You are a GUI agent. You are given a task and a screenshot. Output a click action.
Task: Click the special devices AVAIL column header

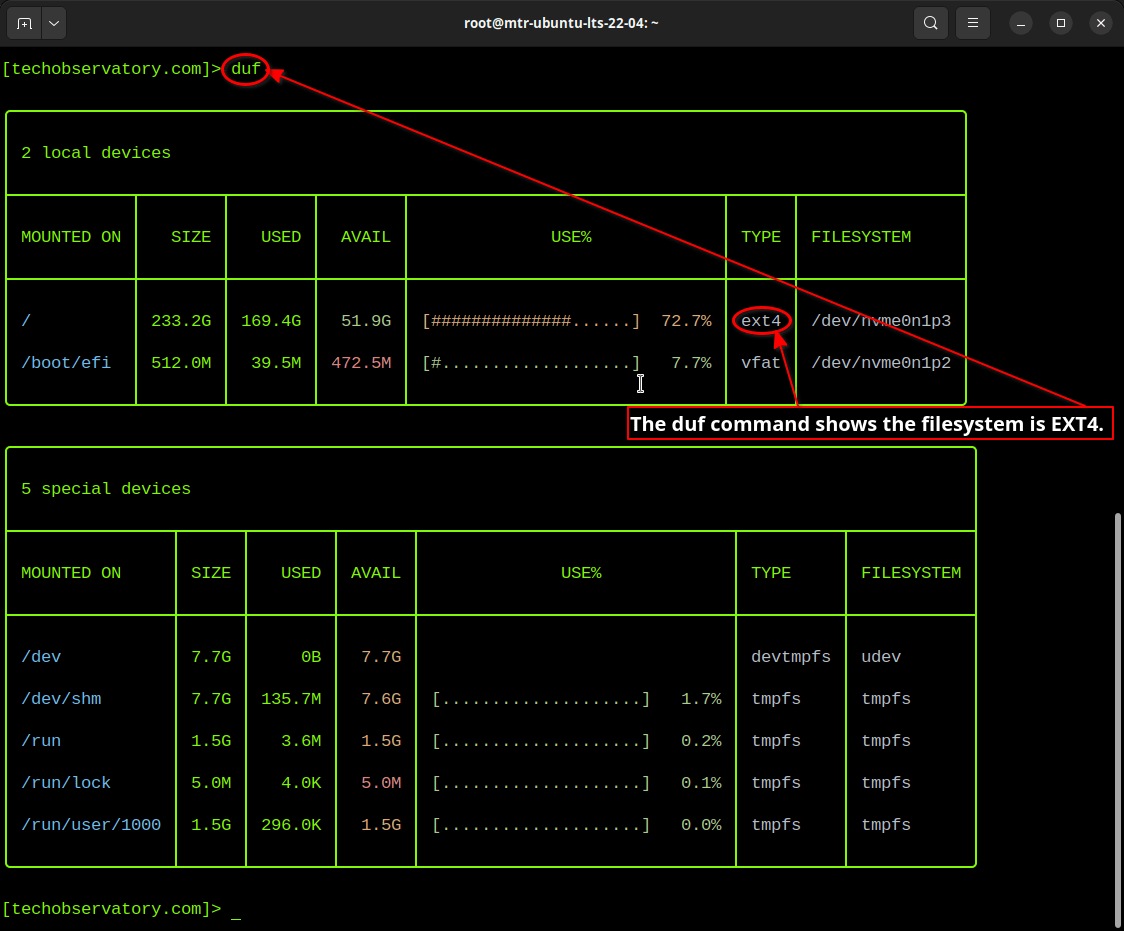(376, 573)
